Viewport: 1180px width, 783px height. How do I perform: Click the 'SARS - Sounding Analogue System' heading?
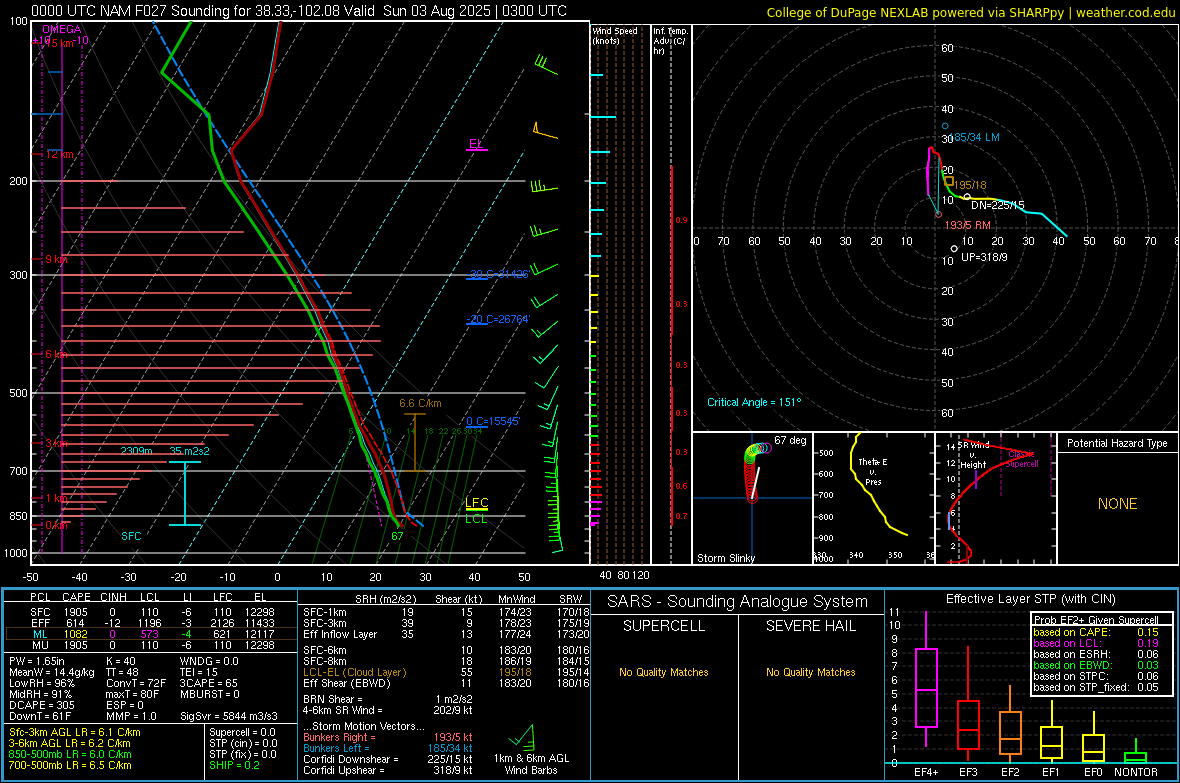pyautogui.click(x=738, y=602)
